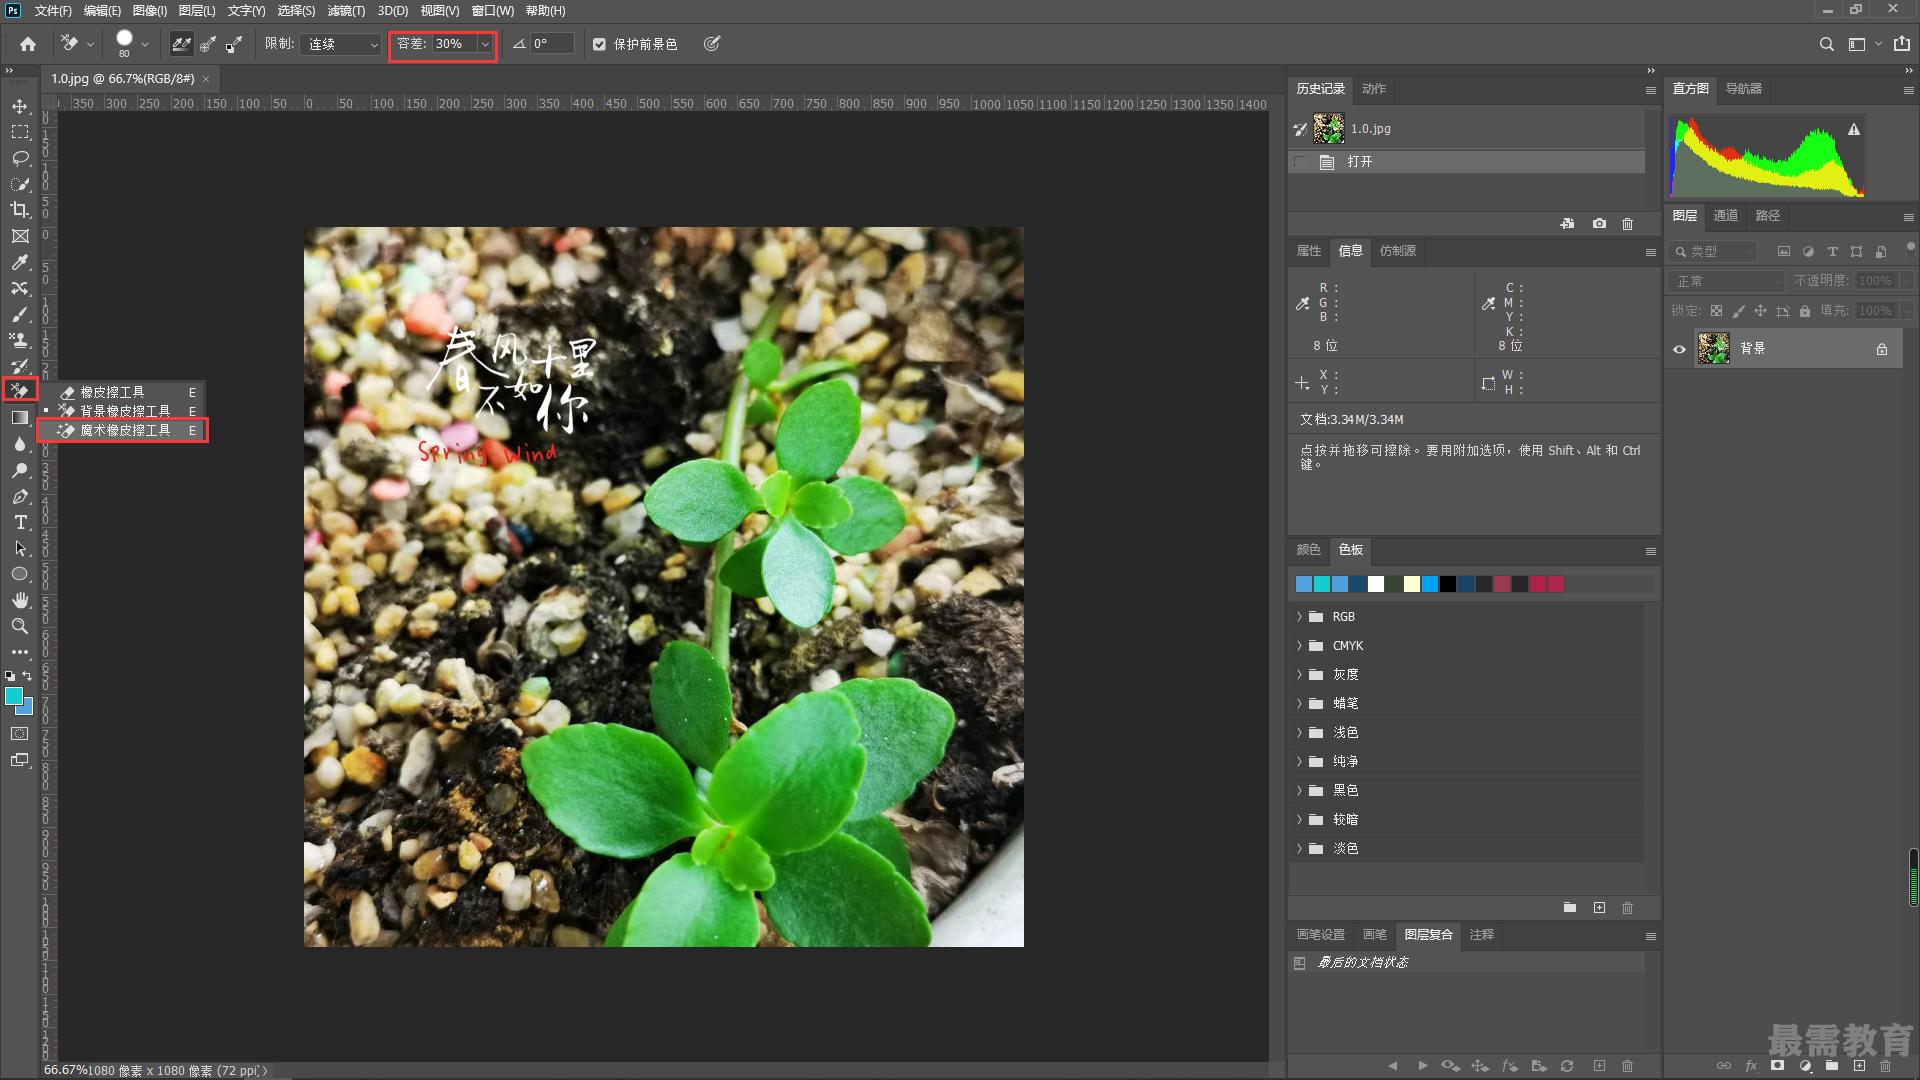Open the layer filter type dropdown 类型
This screenshot has width=1920, height=1080.
tap(1715, 252)
